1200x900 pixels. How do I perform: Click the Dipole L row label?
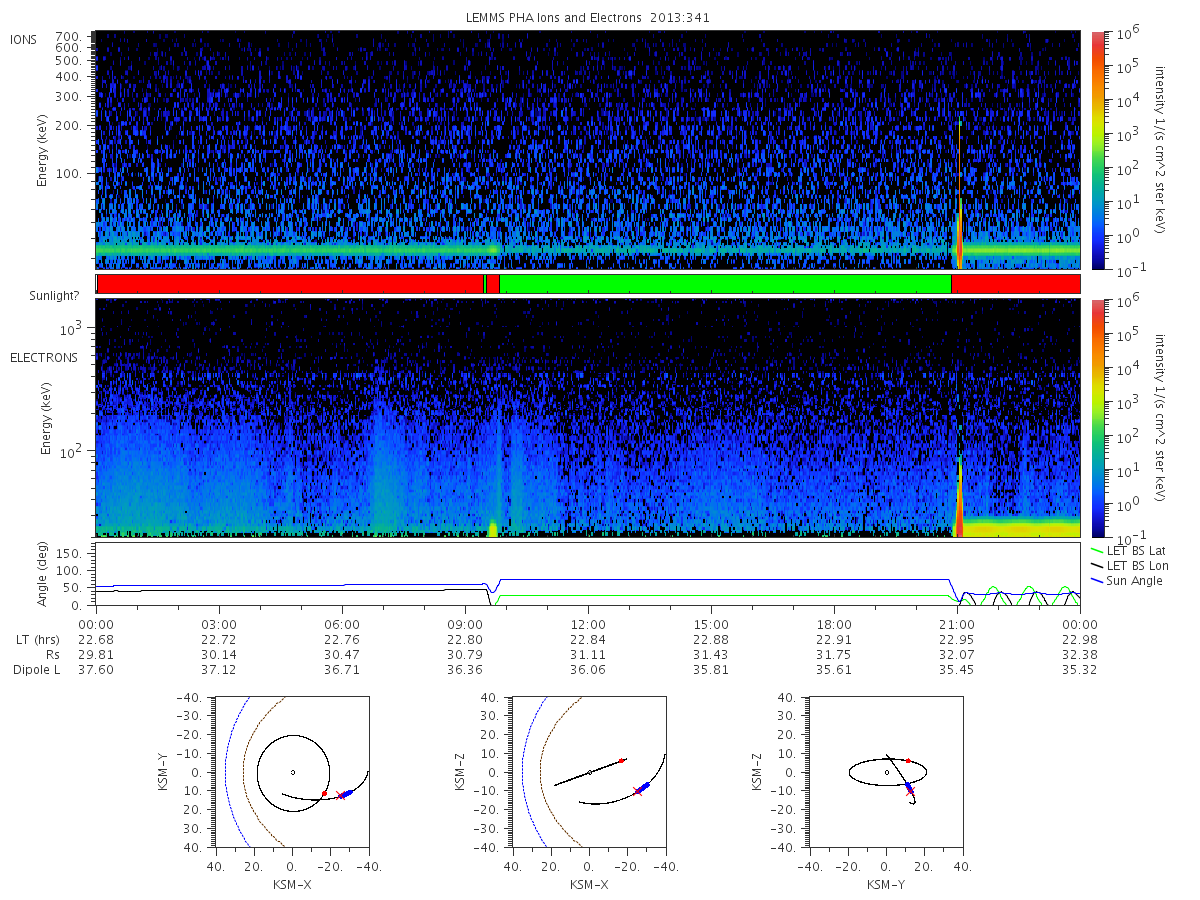[37, 669]
